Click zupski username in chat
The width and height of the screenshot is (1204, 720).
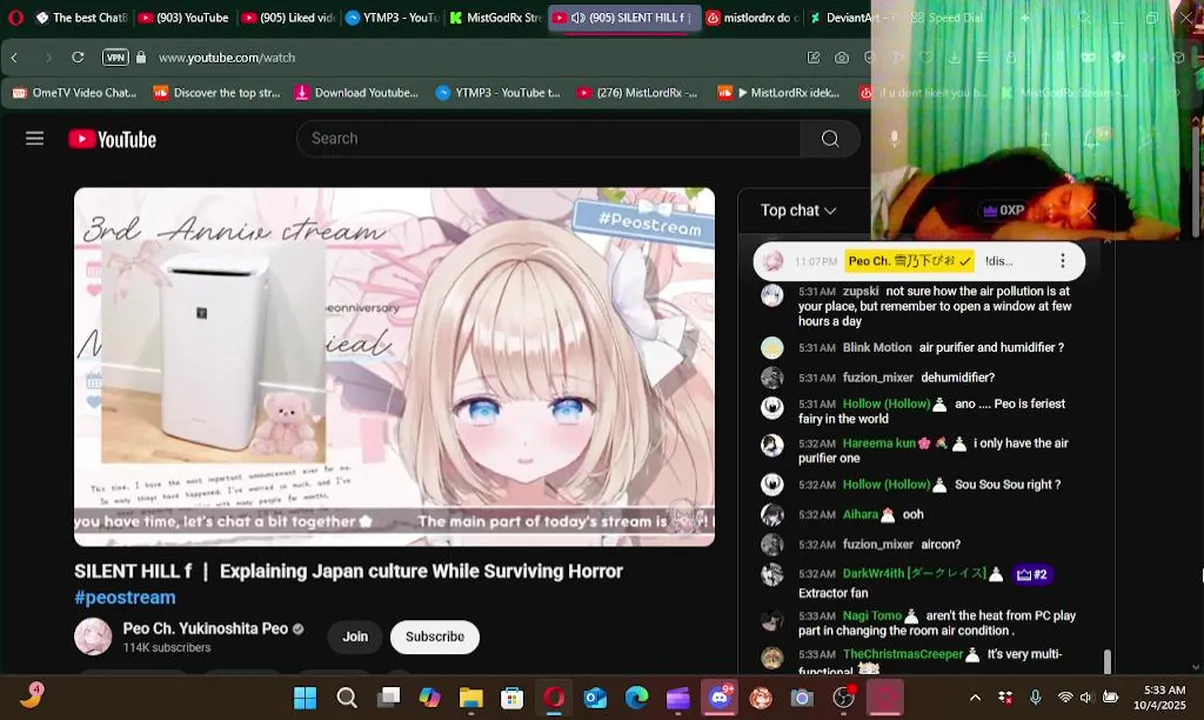click(x=861, y=292)
